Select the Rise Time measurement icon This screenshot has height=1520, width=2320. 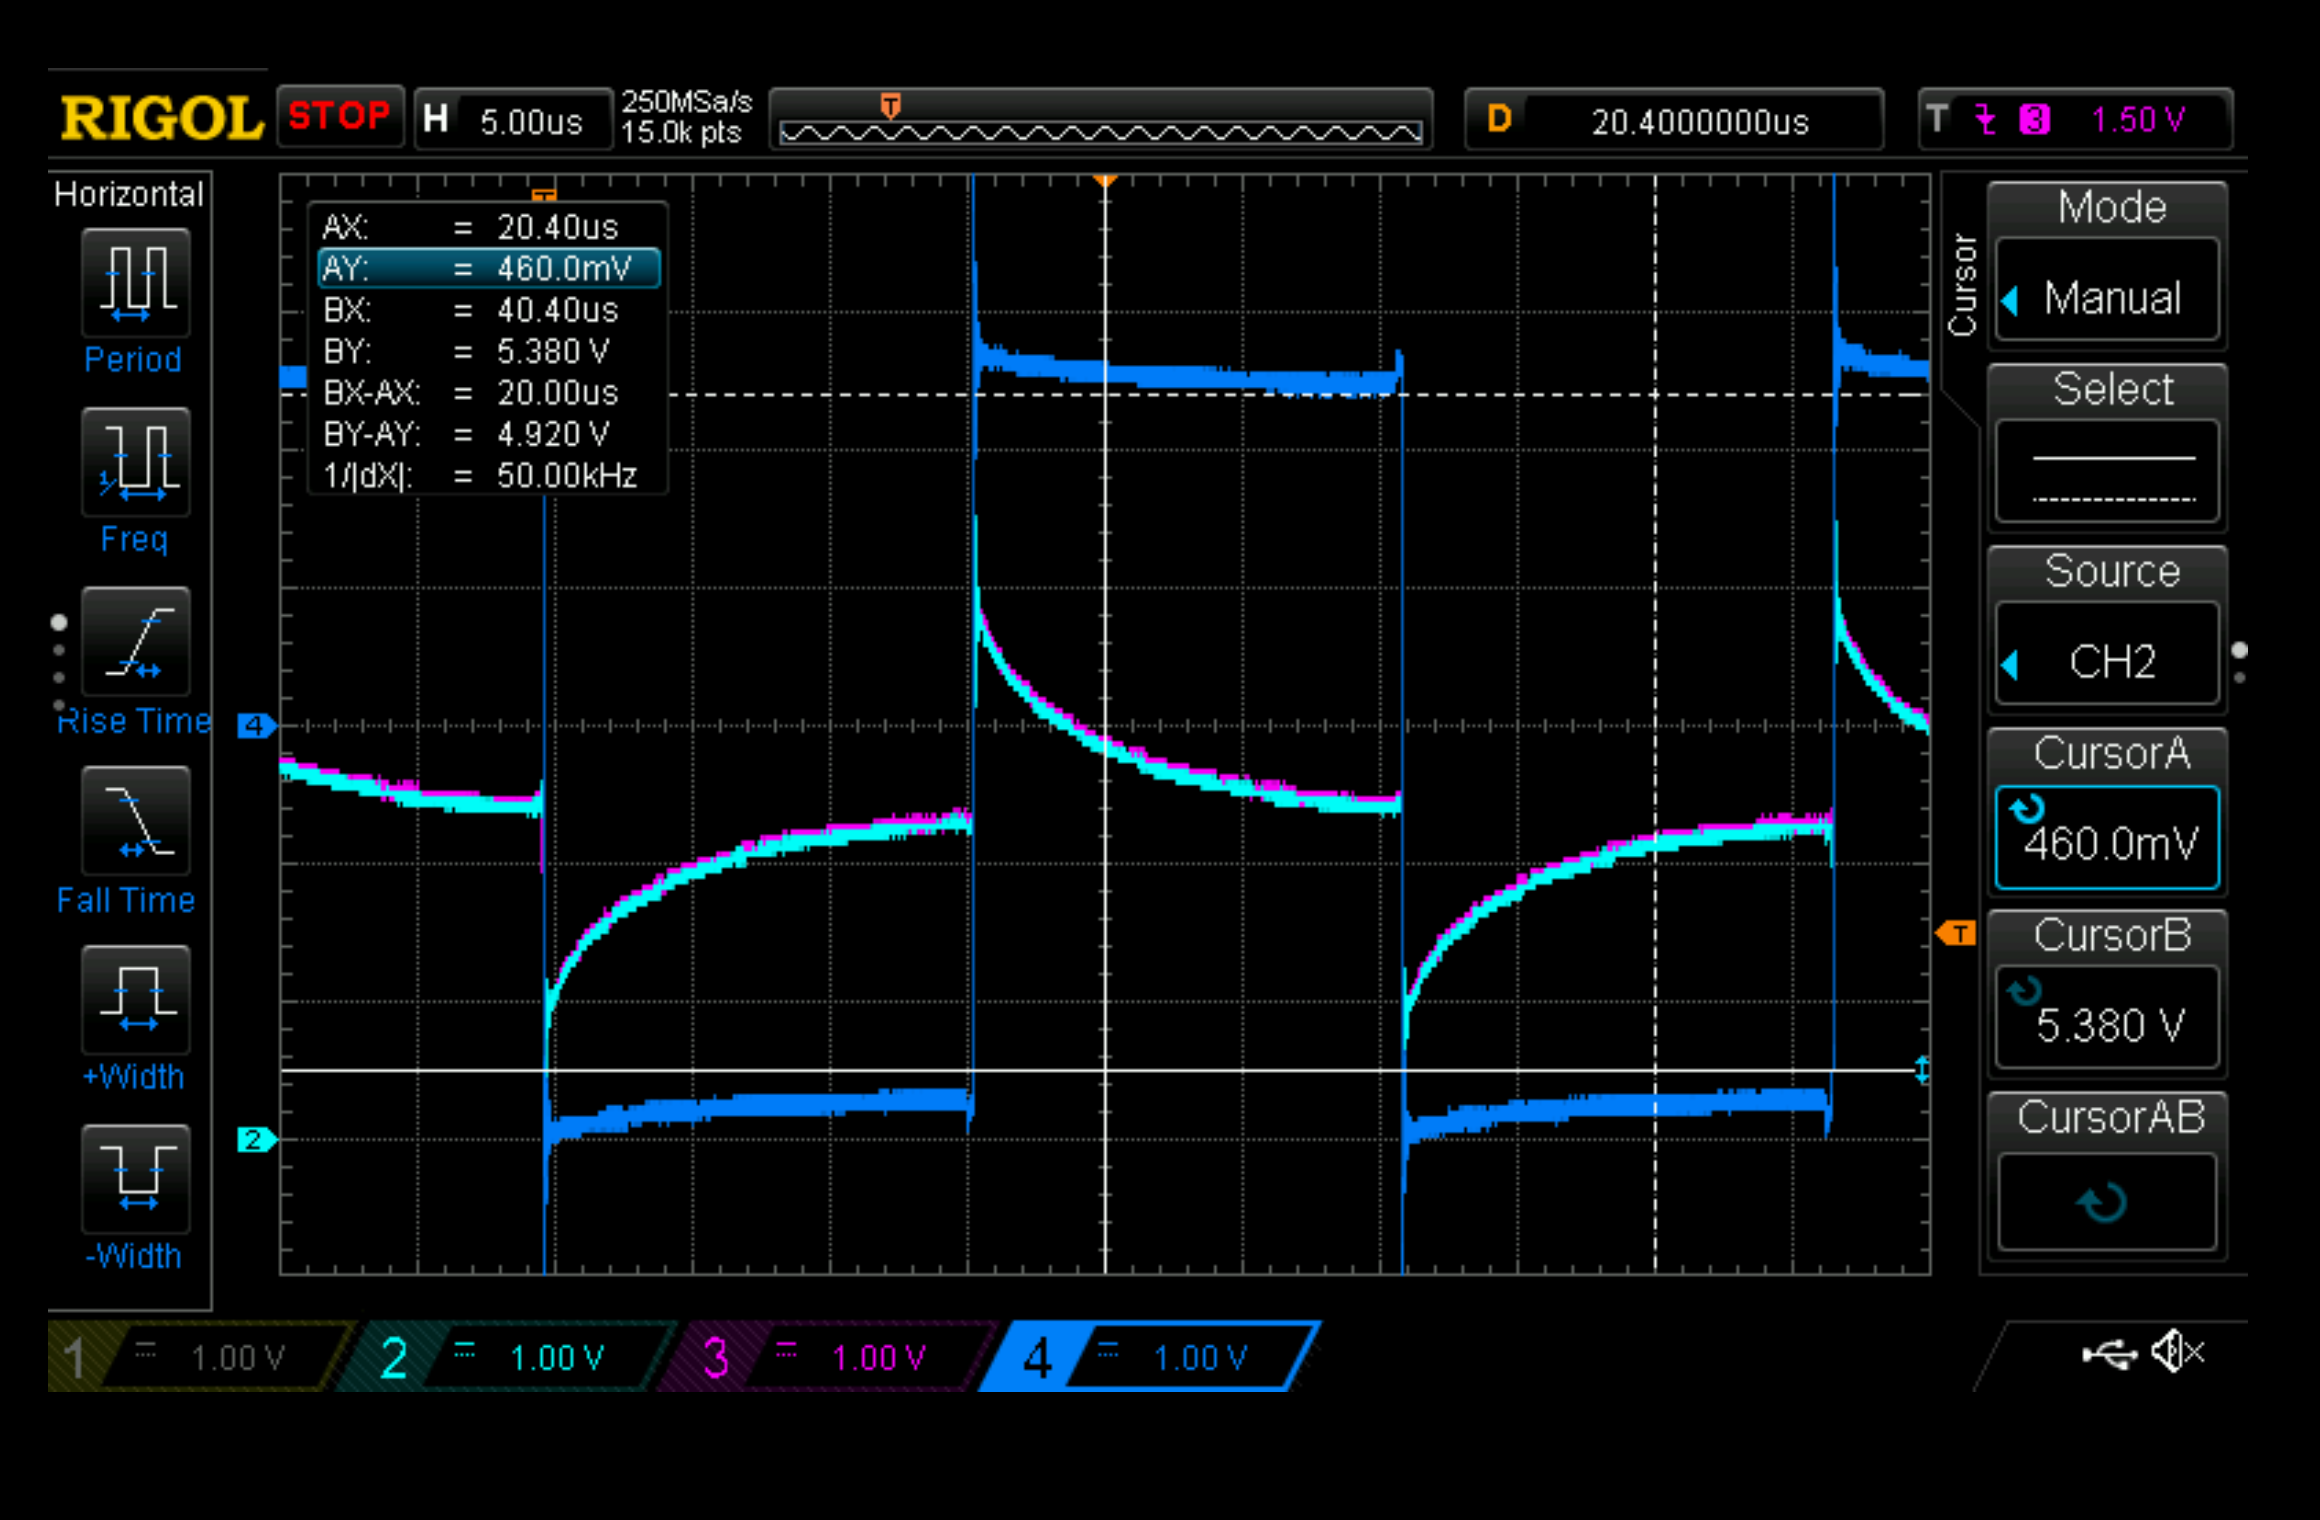point(136,641)
